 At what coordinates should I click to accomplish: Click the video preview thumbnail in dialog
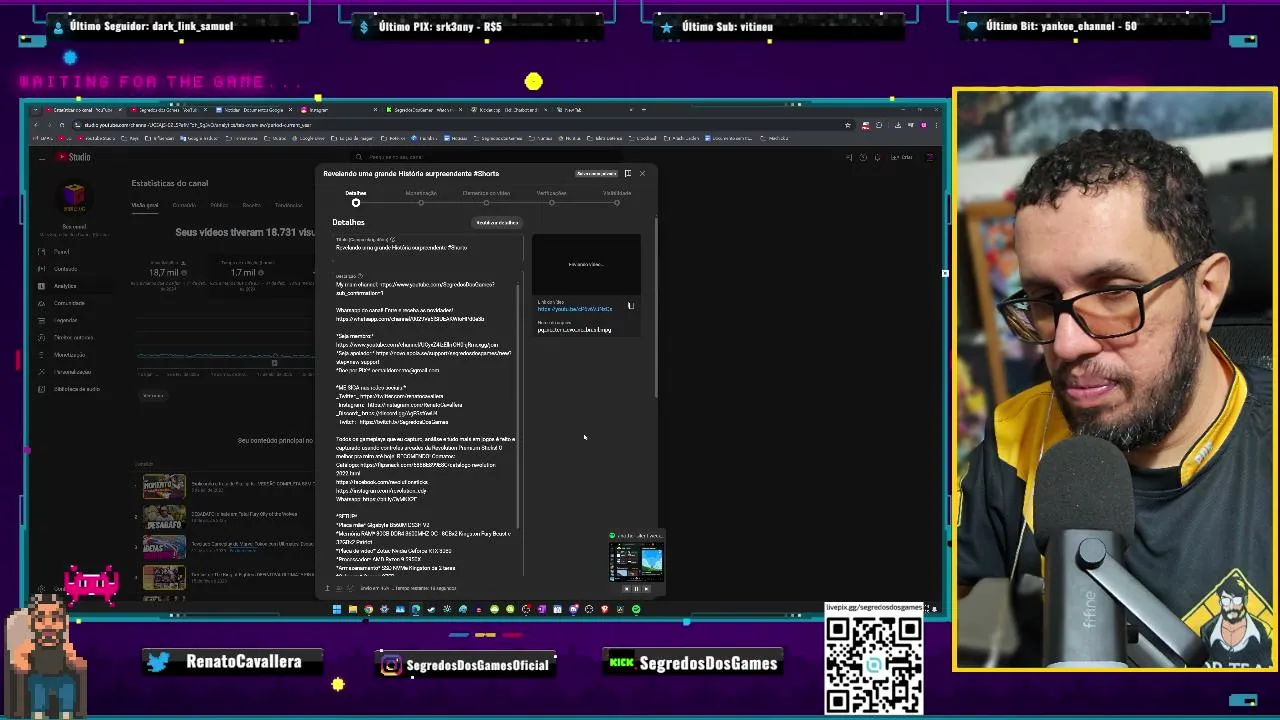(586, 264)
